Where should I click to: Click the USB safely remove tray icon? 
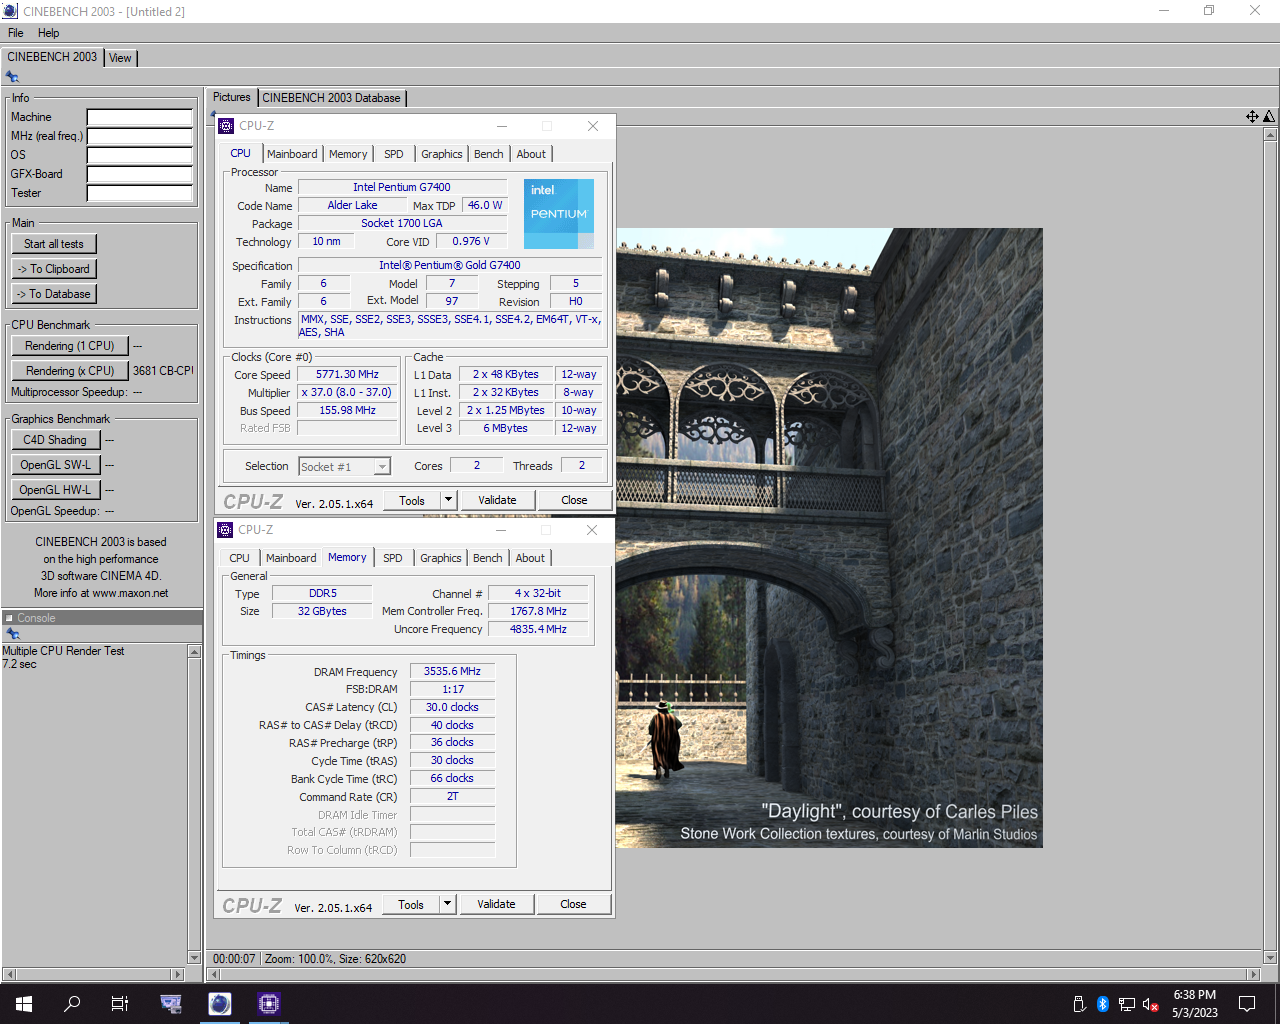click(x=1079, y=1004)
